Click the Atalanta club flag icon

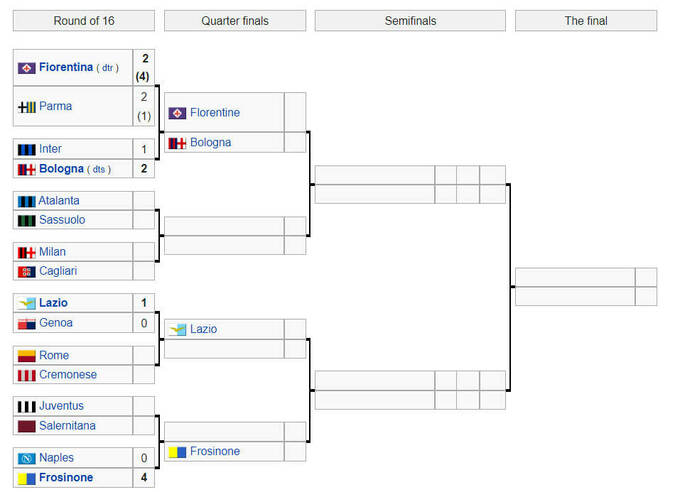click(27, 201)
